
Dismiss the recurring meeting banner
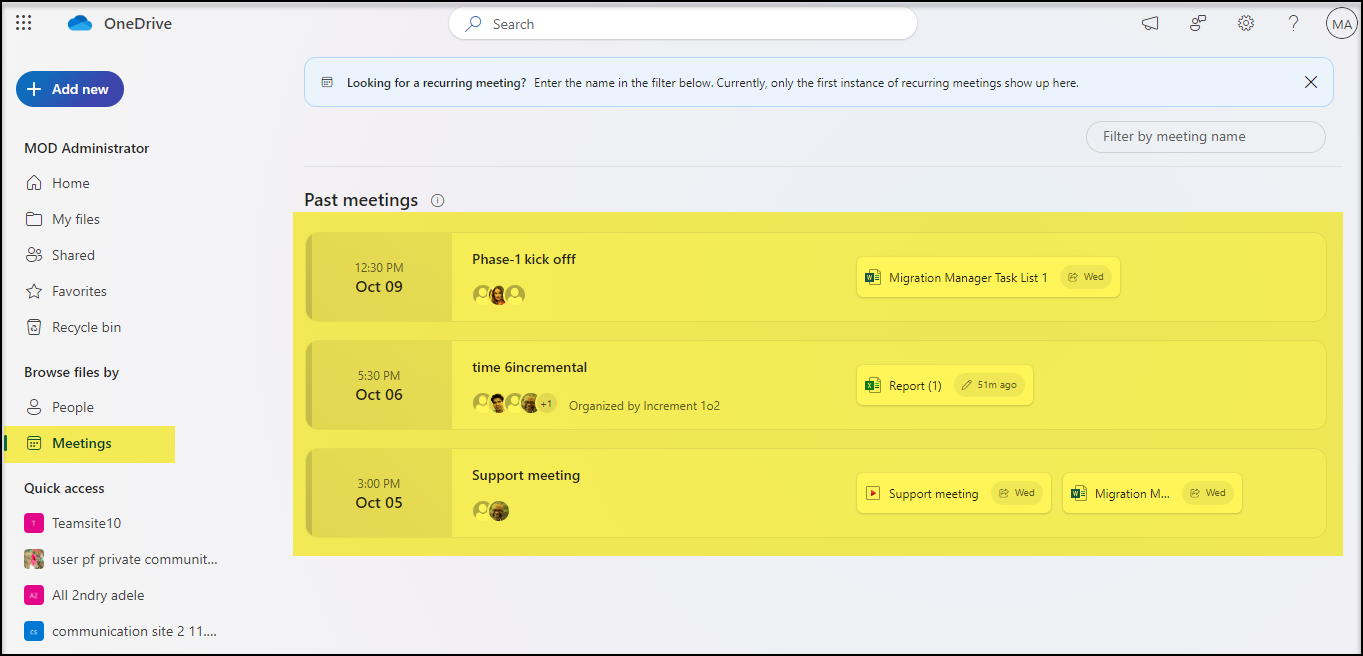tap(1310, 82)
